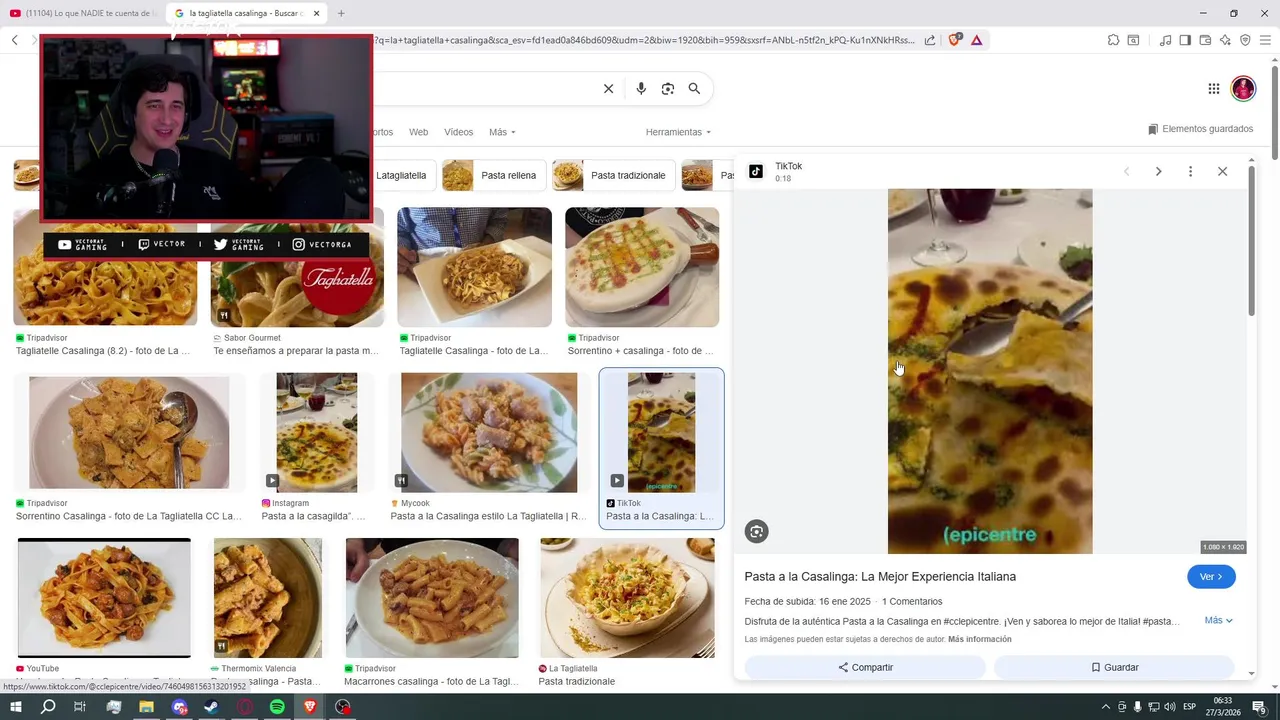Filter by the Pasta rellena chip
Viewport: 1280px width, 720px height.
point(493,175)
